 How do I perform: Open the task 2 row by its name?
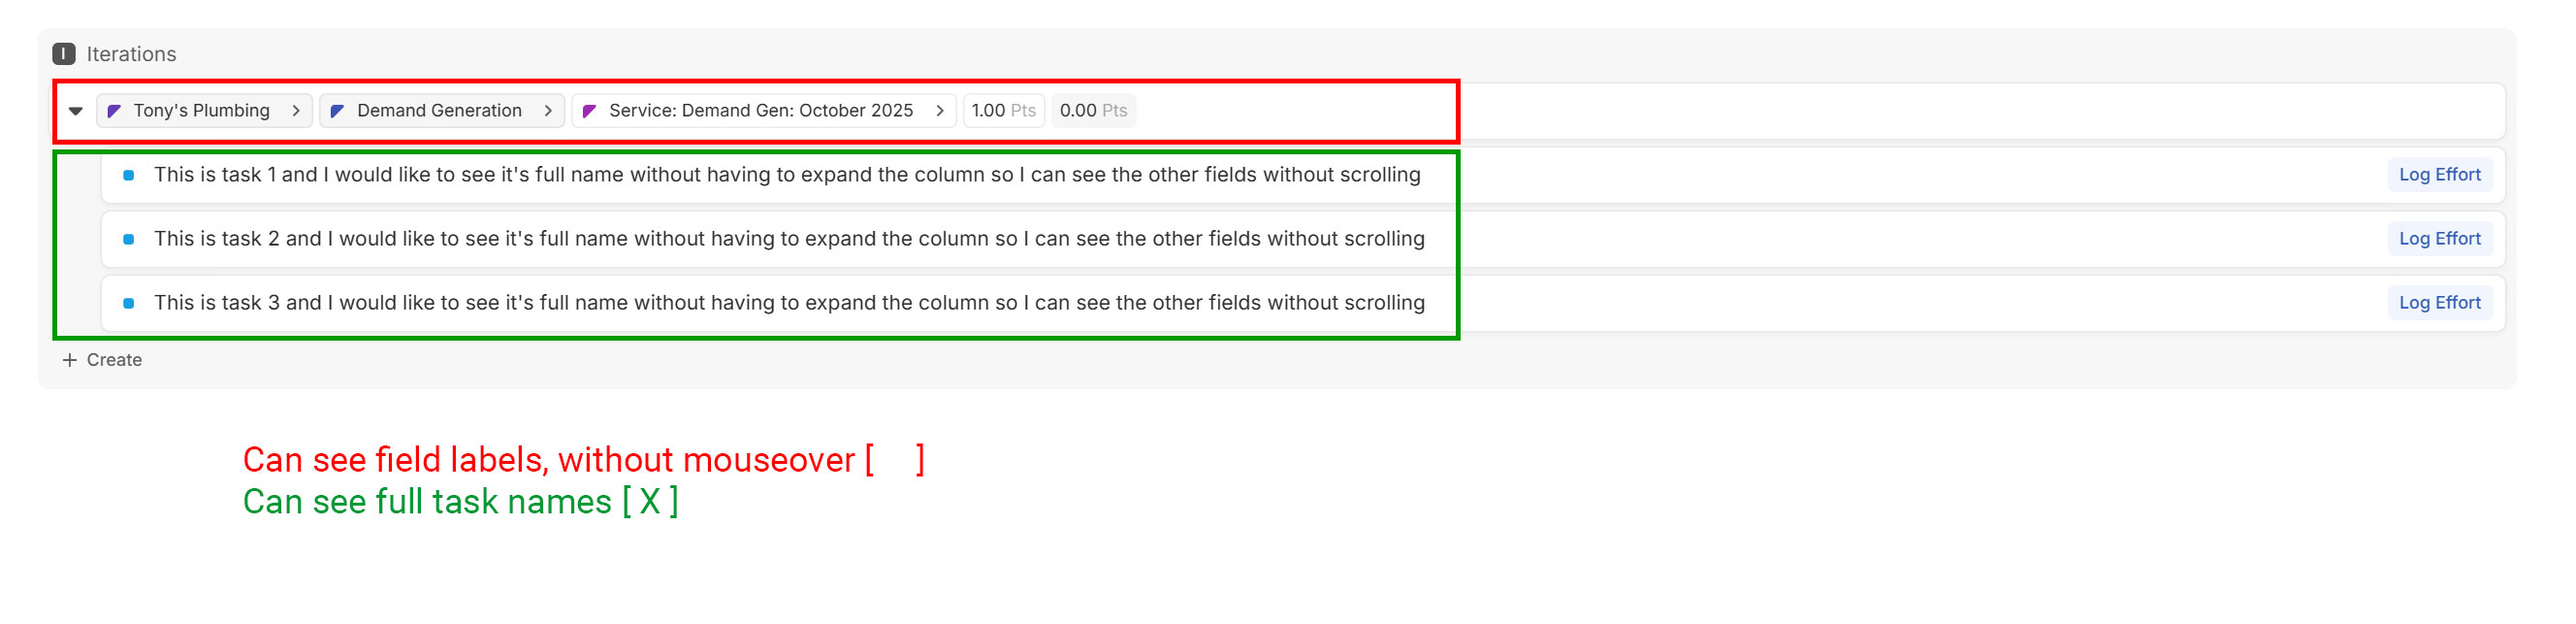[x=789, y=239]
